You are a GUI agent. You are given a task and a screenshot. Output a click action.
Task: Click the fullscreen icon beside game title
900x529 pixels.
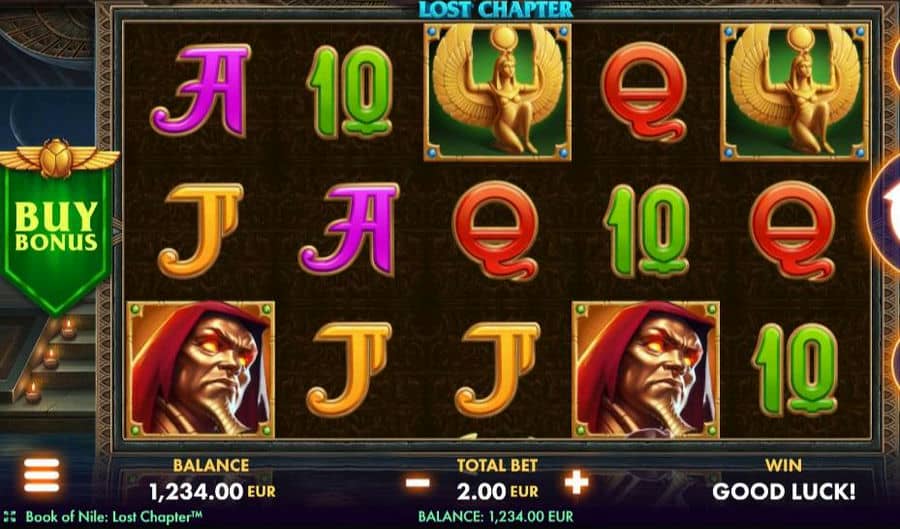(x=10, y=516)
